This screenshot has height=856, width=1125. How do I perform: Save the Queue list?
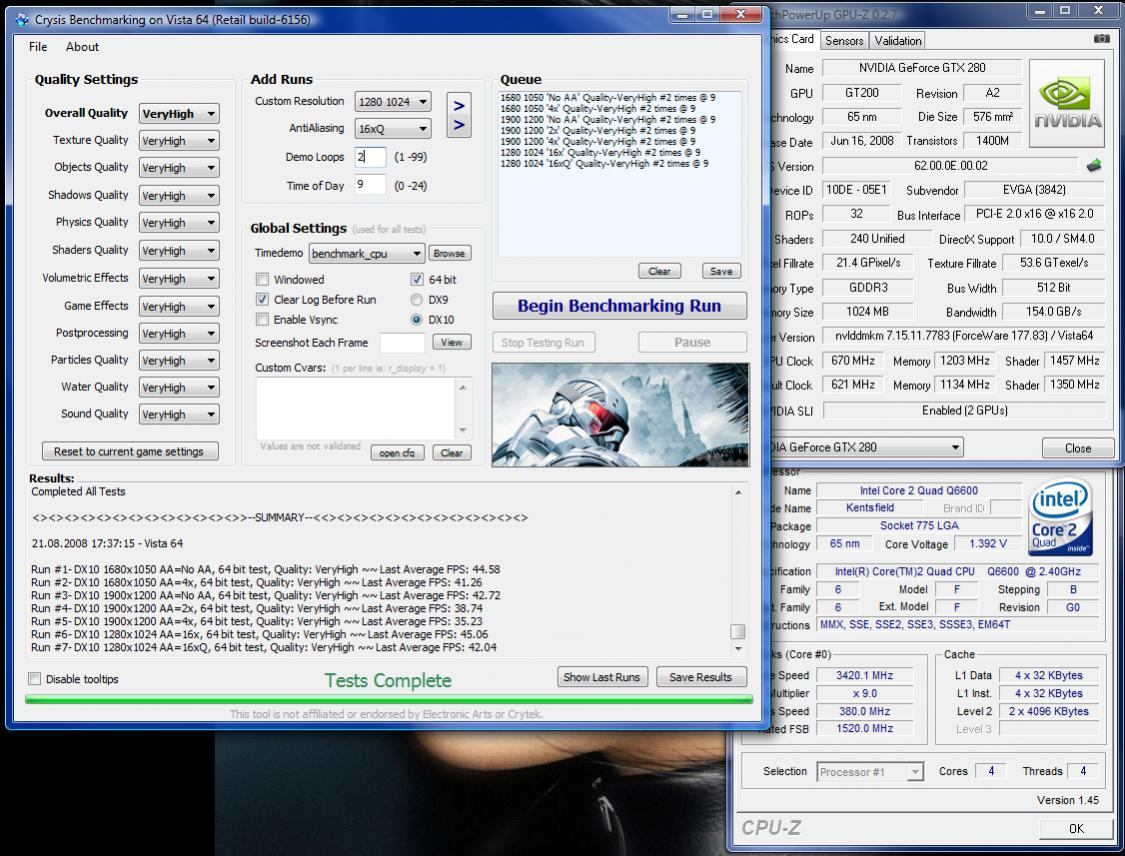point(721,271)
